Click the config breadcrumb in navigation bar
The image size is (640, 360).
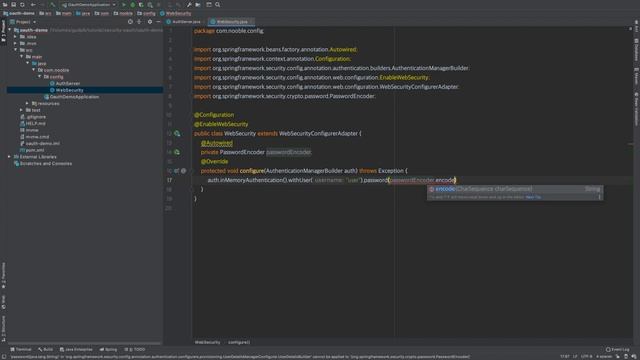point(147,13)
